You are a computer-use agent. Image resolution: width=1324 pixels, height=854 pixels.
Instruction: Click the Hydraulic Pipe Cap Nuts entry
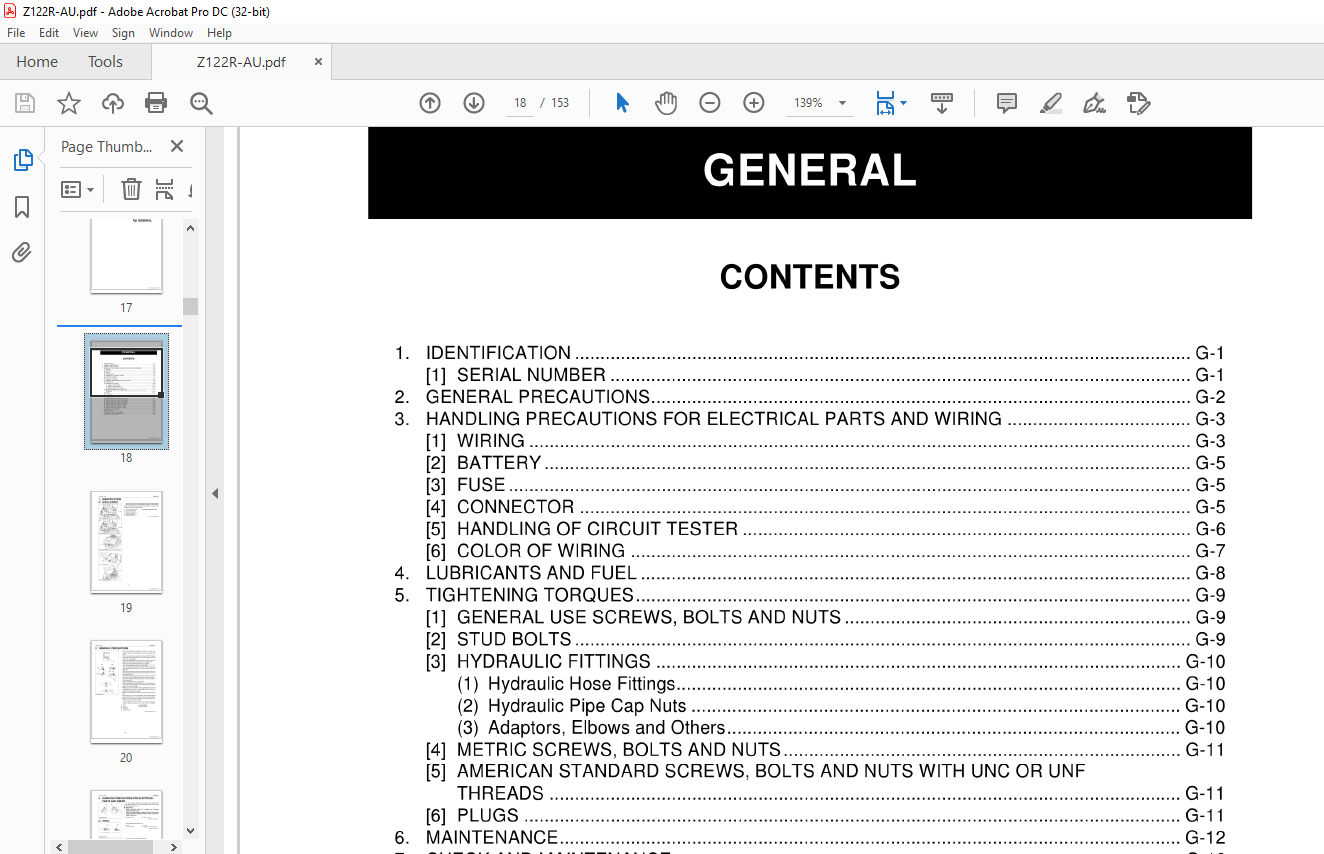pos(841,705)
